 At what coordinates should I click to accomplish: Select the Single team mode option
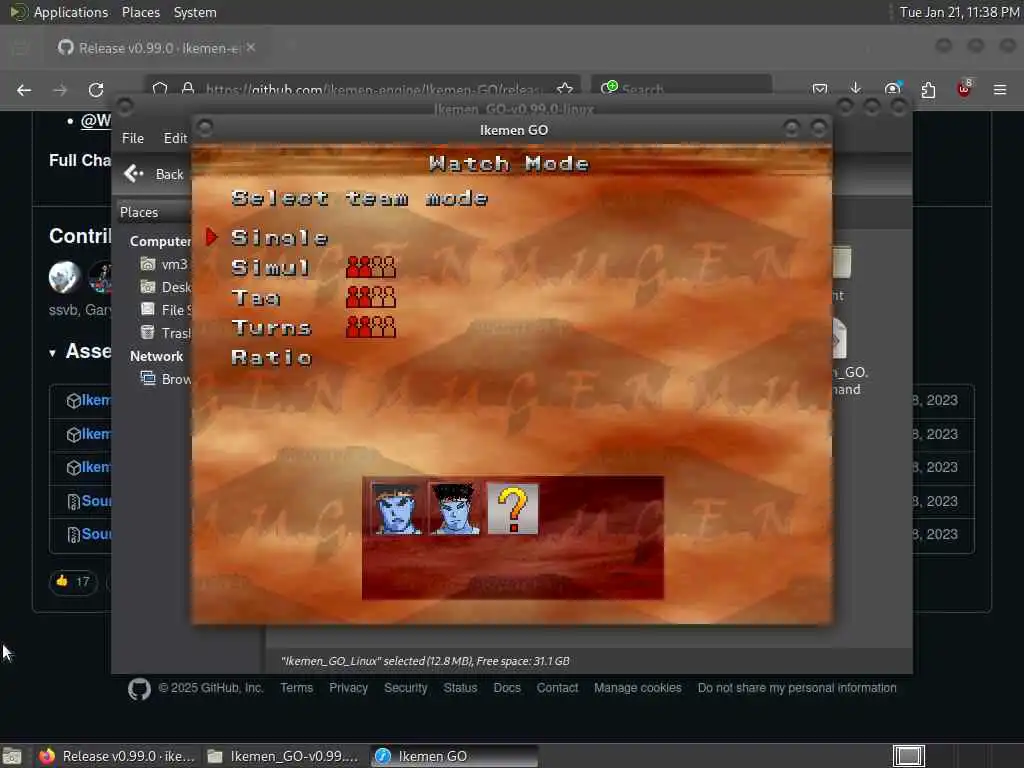[x=280, y=237]
